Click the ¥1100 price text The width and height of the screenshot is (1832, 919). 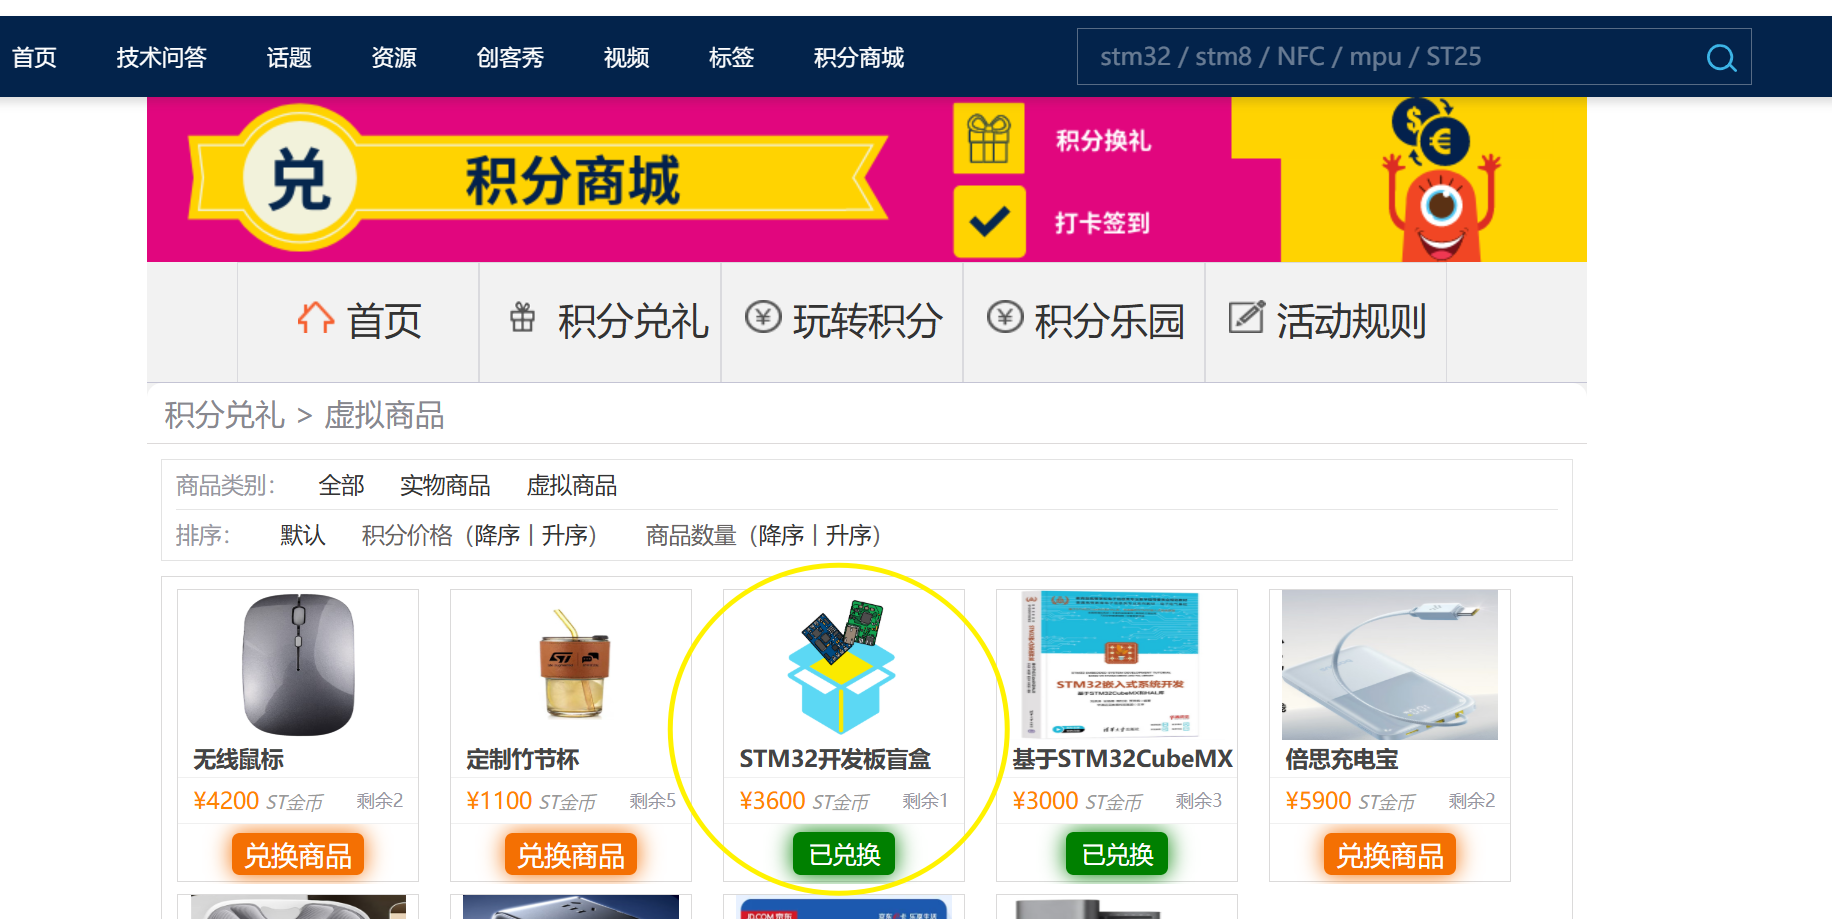tap(499, 801)
